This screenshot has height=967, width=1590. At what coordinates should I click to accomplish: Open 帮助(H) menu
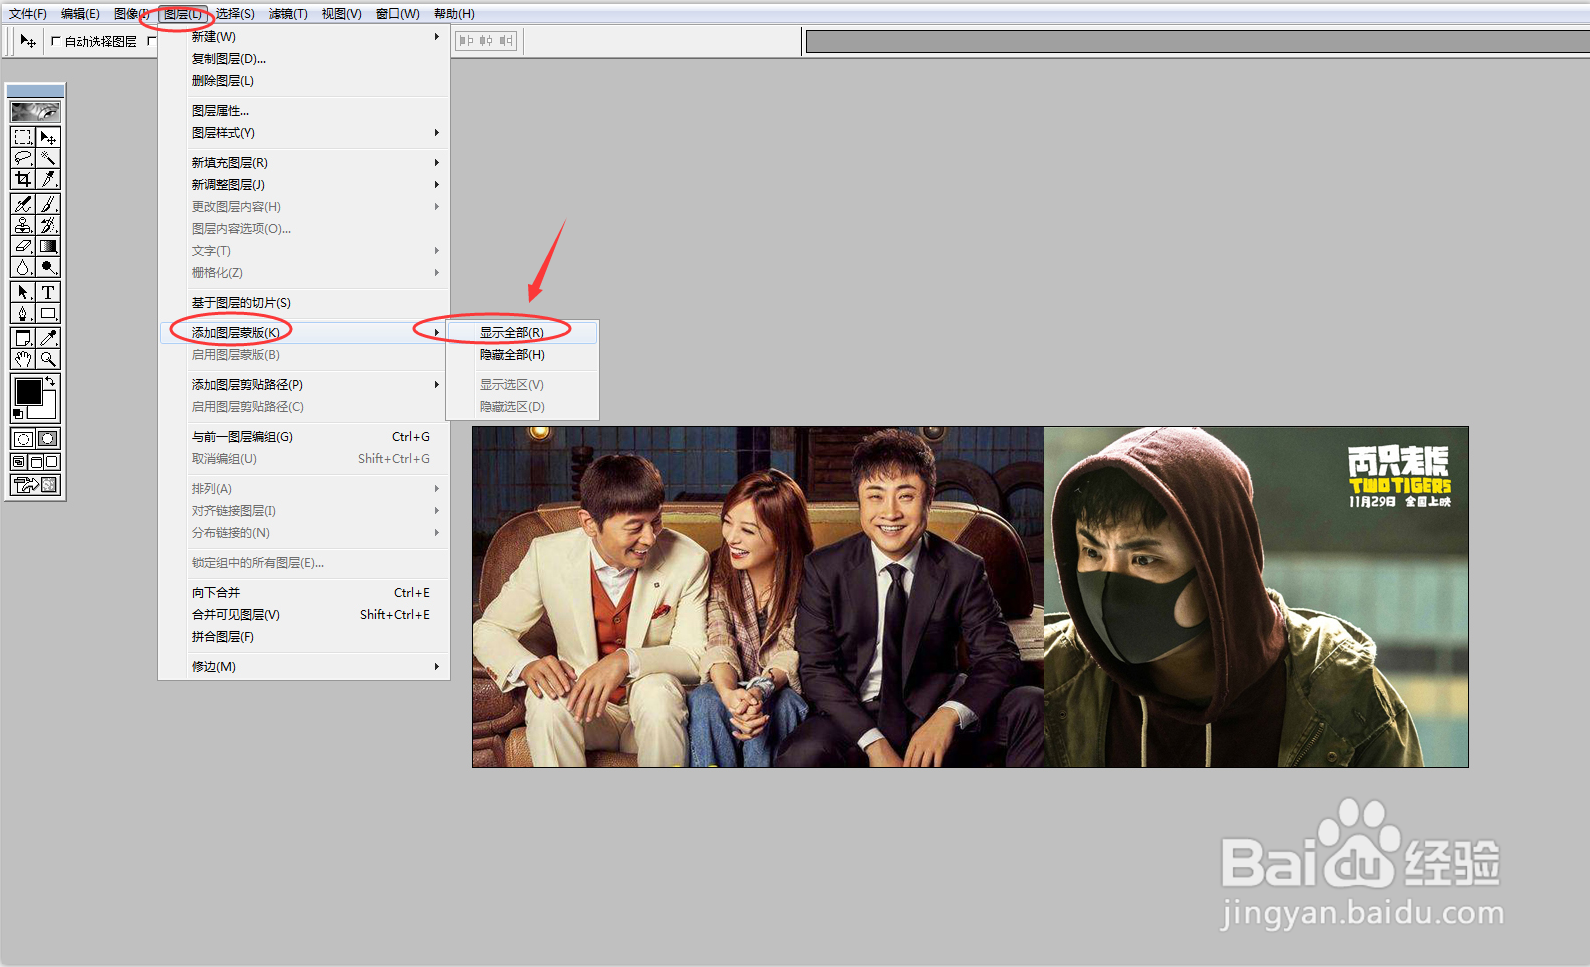(454, 14)
